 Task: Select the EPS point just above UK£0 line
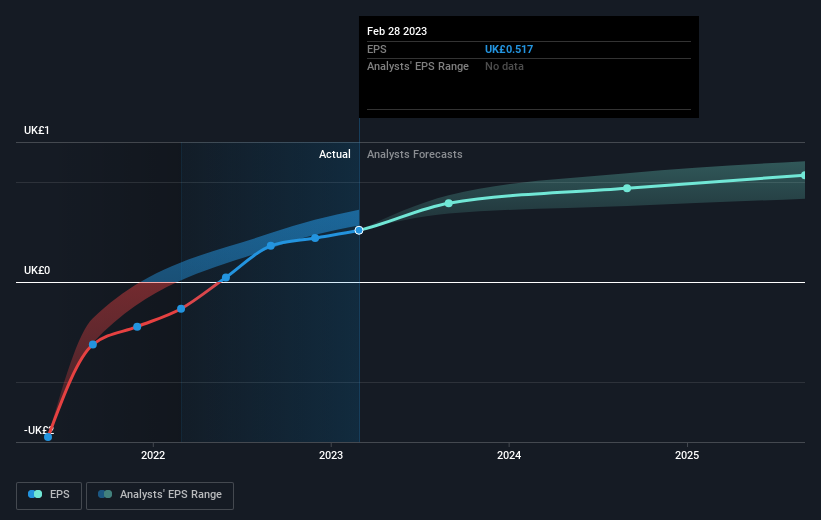[226, 278]
